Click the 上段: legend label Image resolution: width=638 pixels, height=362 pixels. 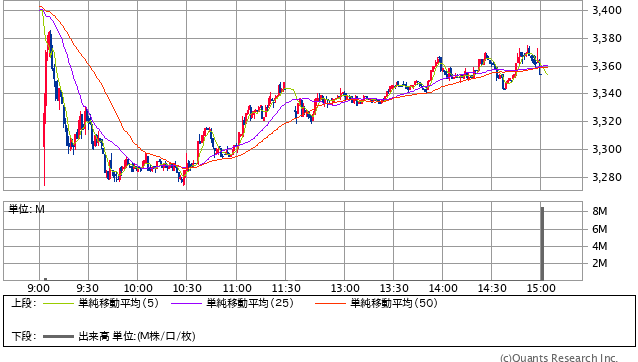[x=24, y=303]
